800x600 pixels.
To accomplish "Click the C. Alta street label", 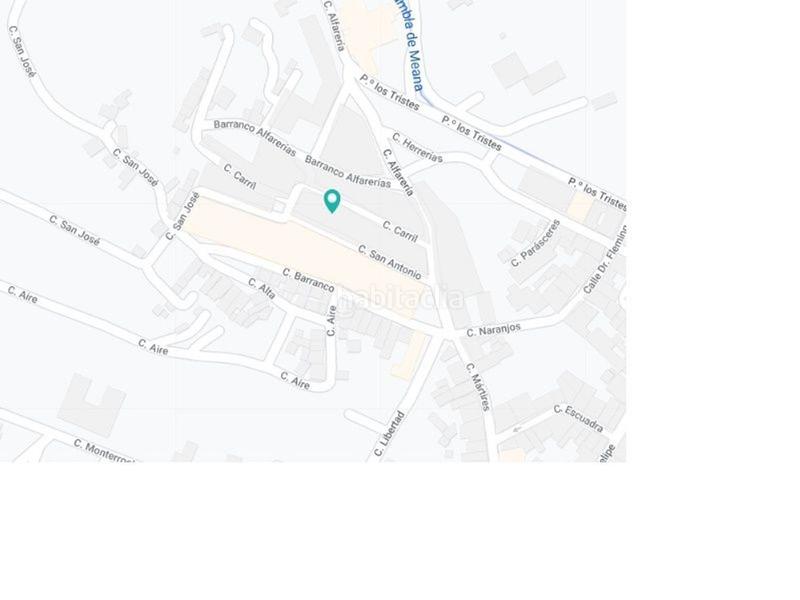I will [262, 288].
